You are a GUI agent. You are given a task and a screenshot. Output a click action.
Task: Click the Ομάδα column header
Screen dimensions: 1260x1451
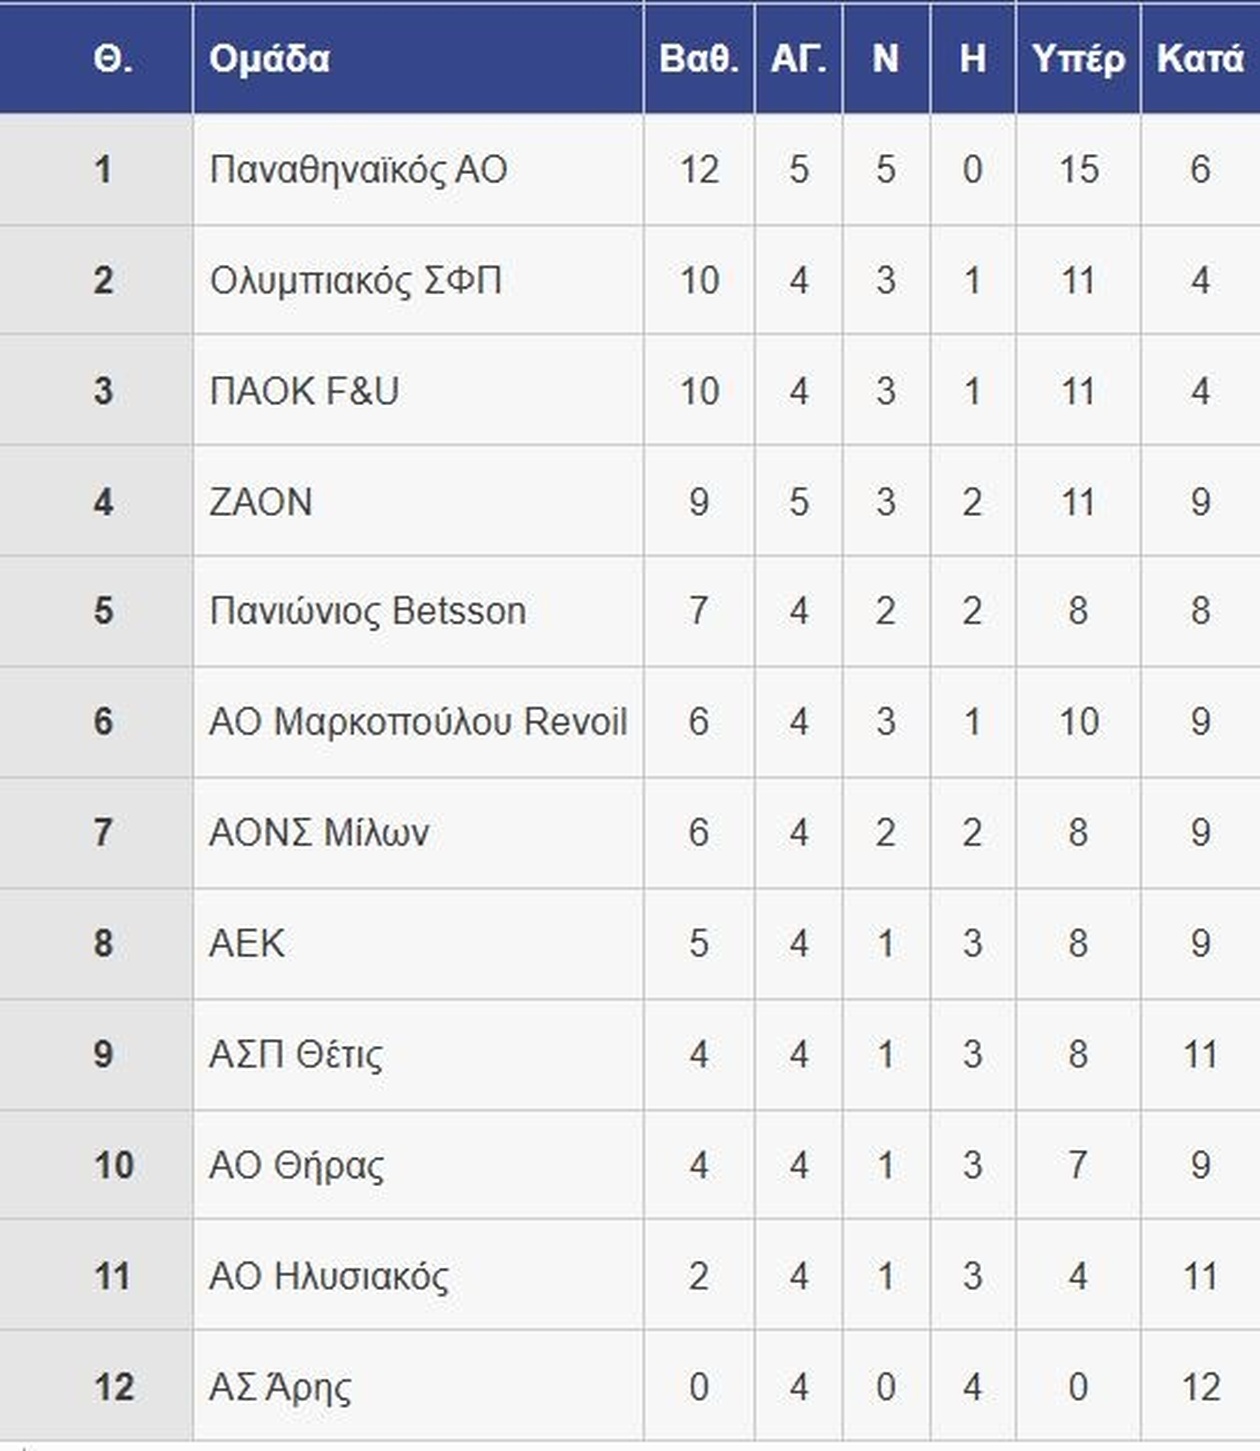point(269,59)
